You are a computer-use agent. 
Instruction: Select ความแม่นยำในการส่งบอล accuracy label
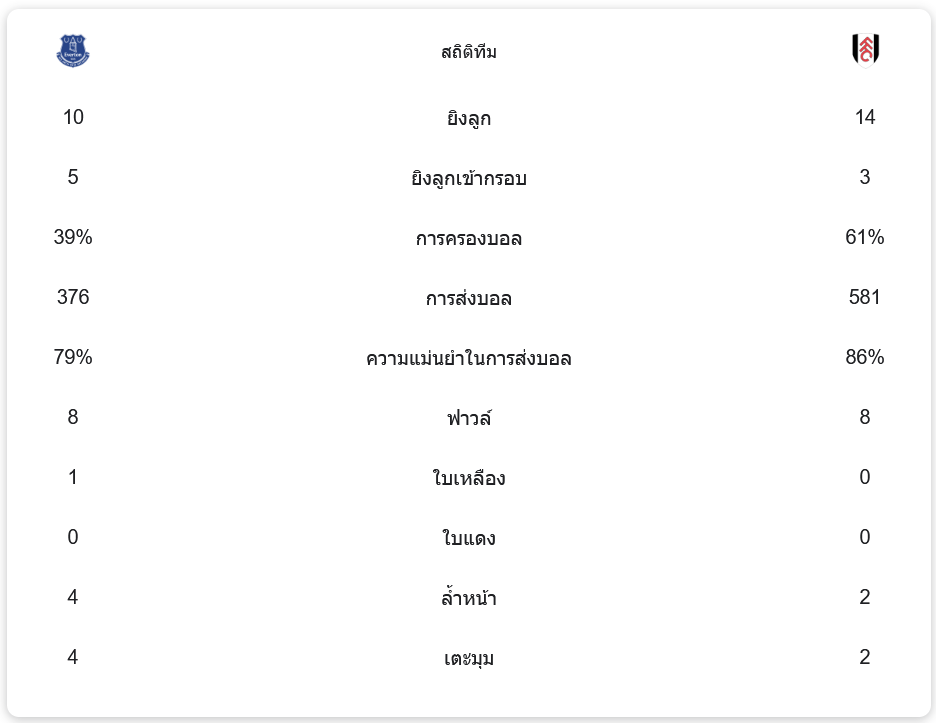[468, 358]
